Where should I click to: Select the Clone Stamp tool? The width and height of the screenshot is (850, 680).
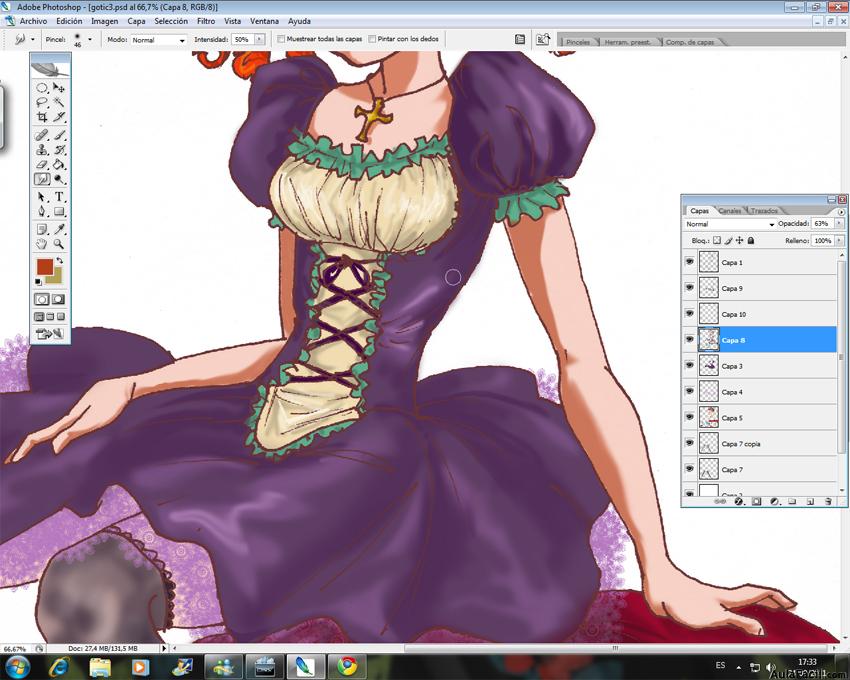pyautogui.click(x=42, y=150)
